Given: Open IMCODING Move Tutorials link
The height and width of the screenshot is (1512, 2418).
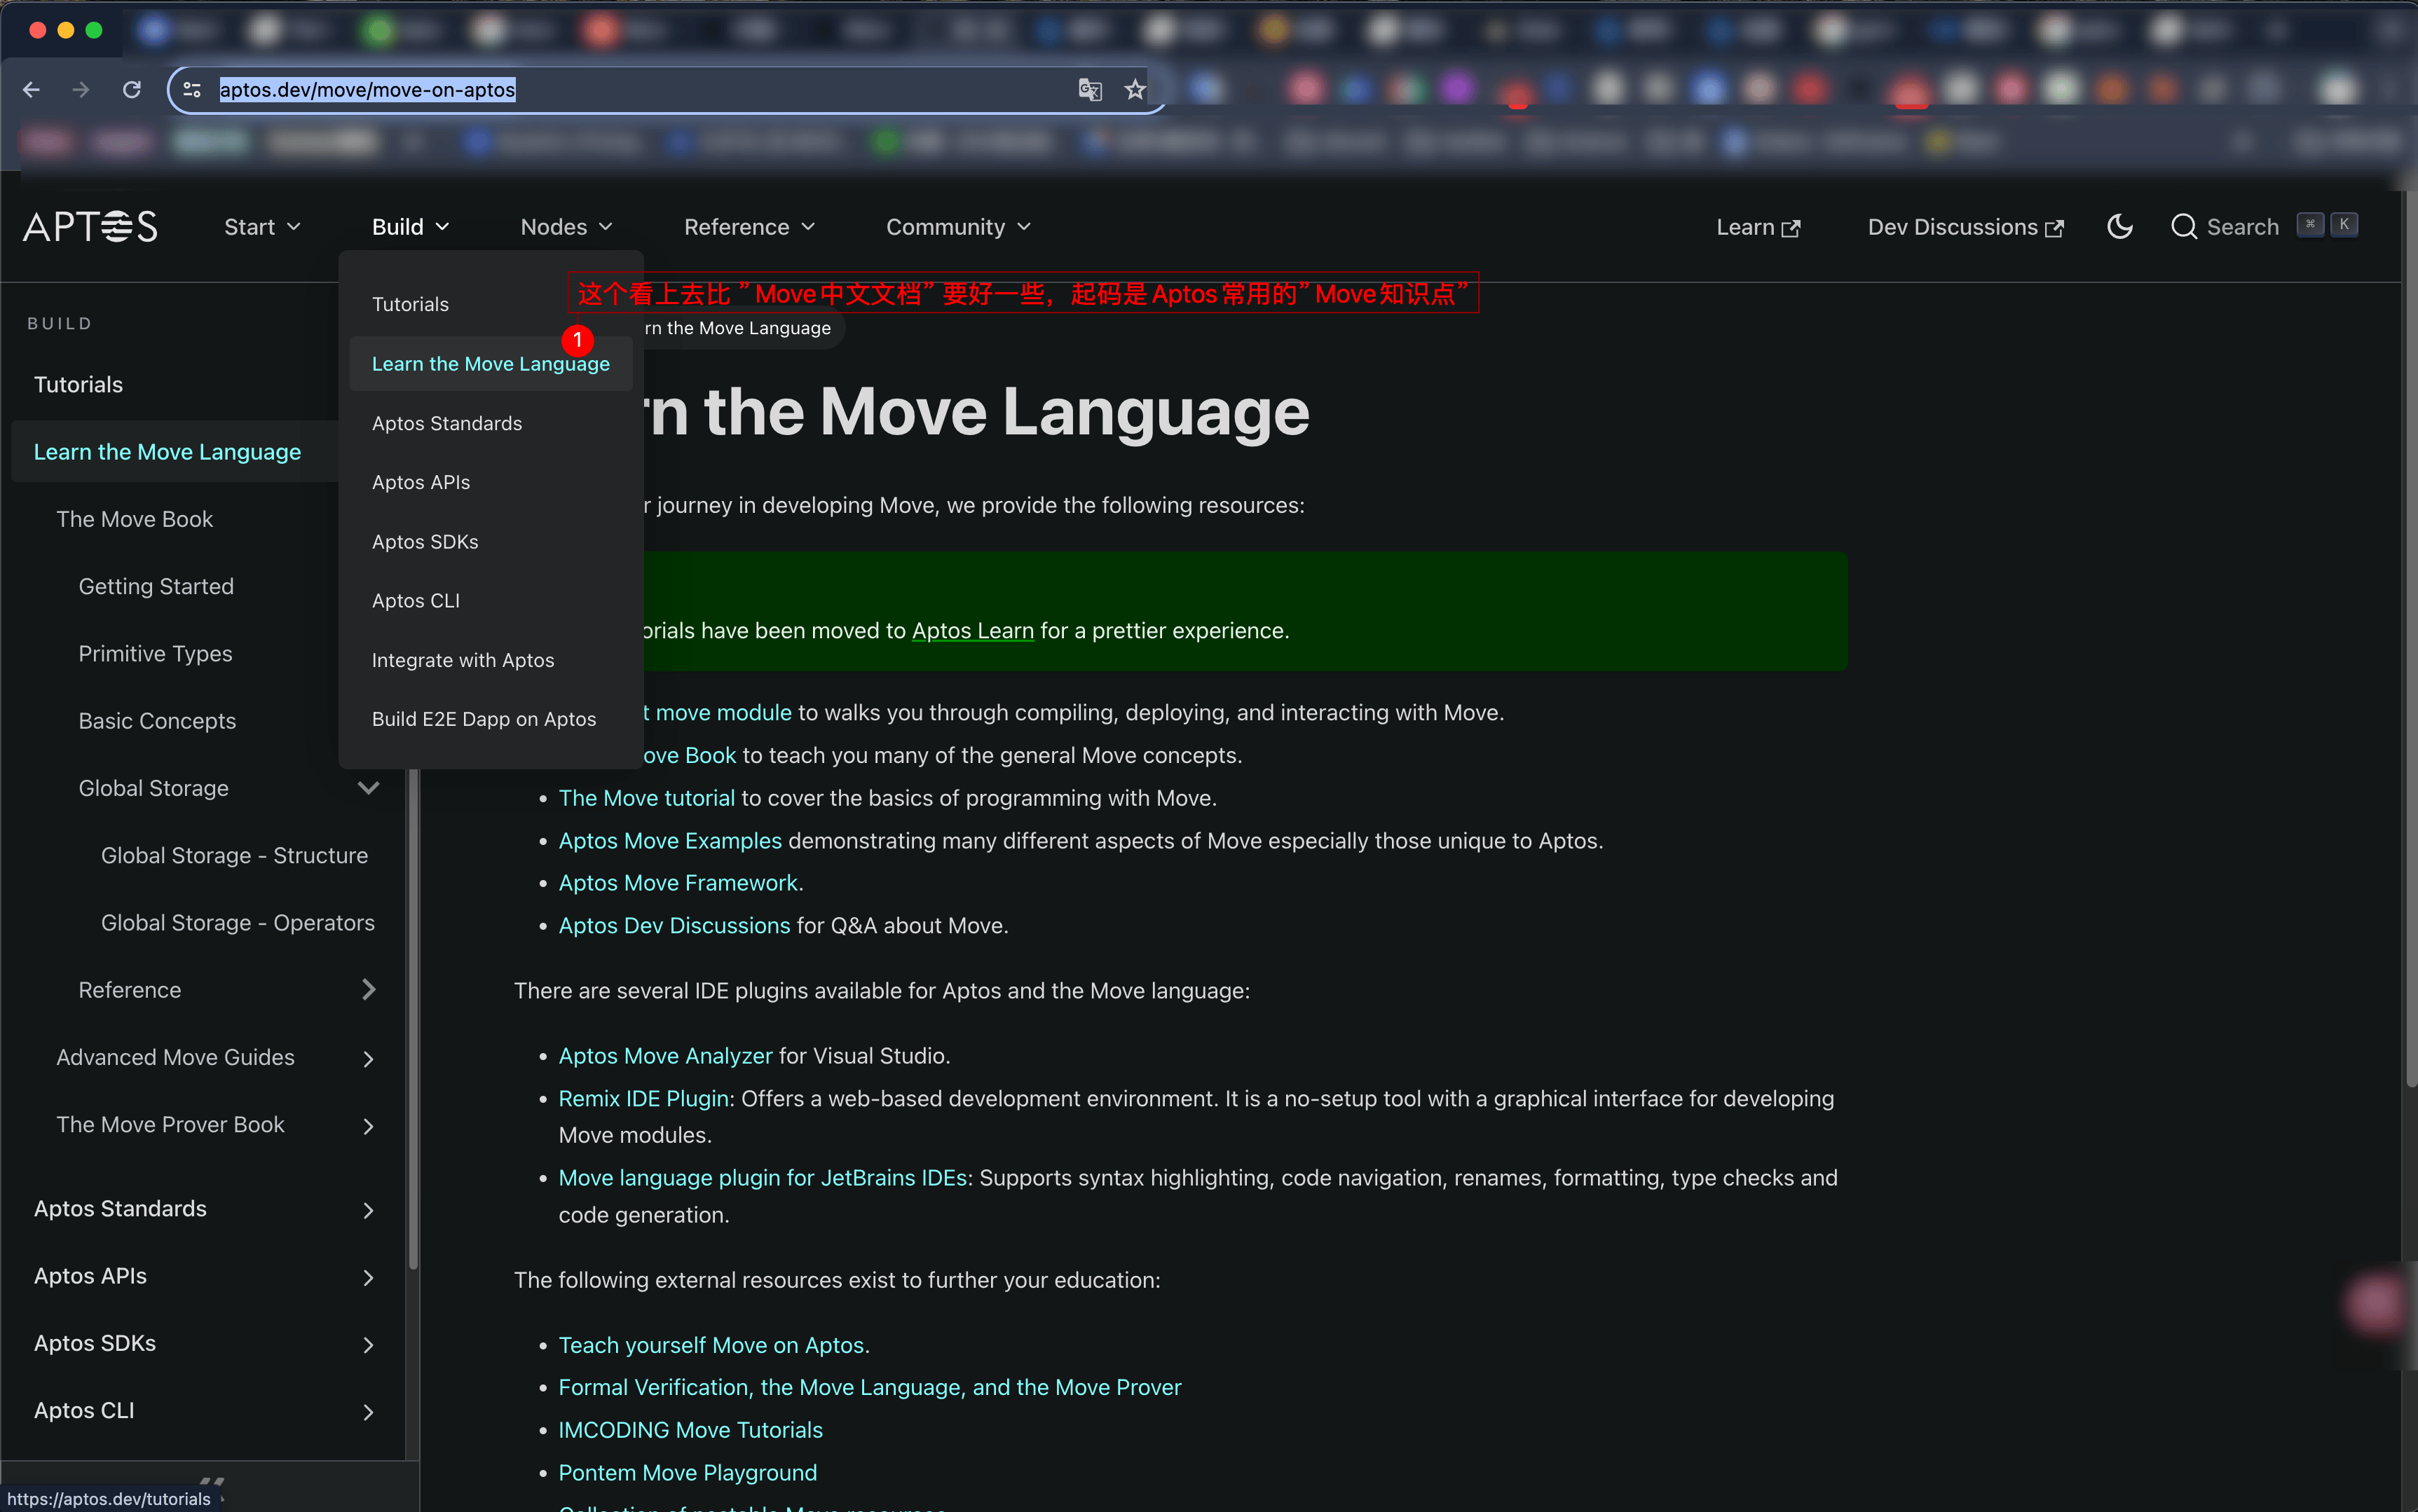Looking at the screenshot, I should (x=690, y=1430).
